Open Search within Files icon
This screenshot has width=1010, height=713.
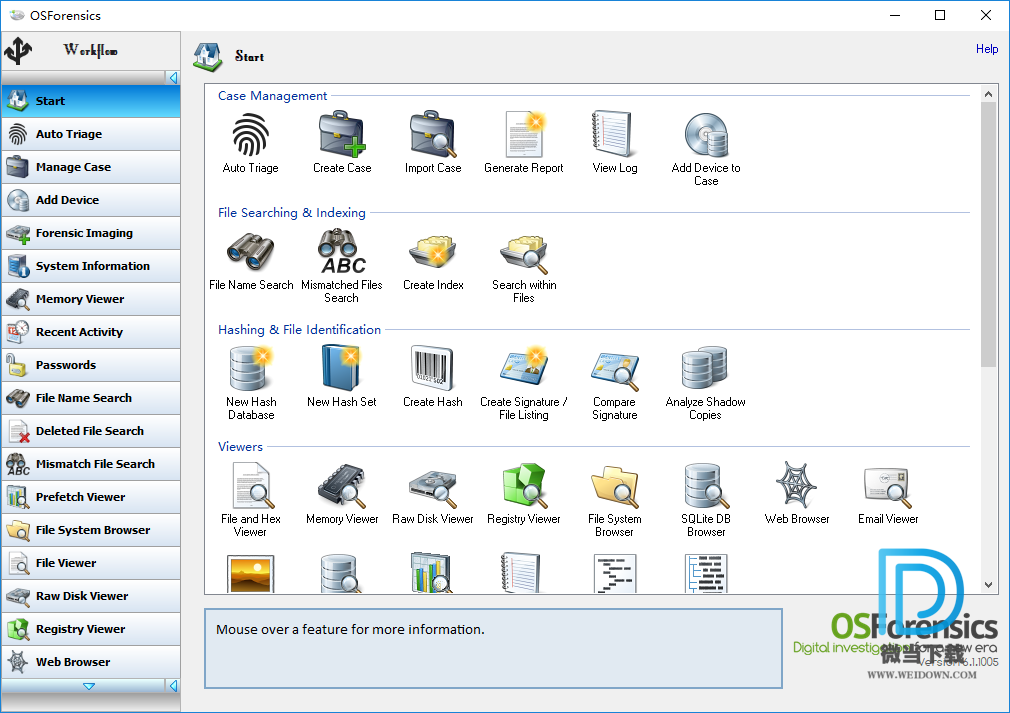pyautogui.click(x=524, y=253)
